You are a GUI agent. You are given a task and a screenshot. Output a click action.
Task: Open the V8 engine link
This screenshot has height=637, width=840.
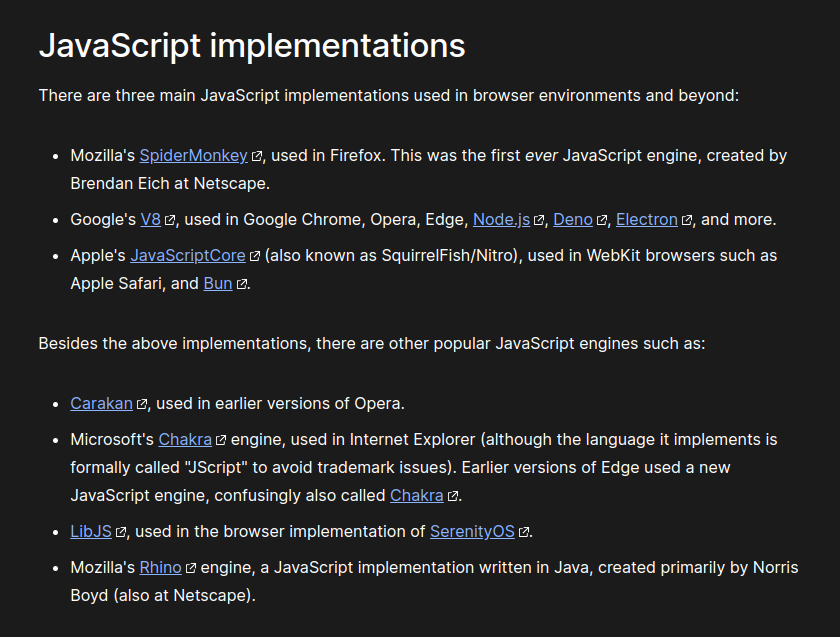point(151,220)
